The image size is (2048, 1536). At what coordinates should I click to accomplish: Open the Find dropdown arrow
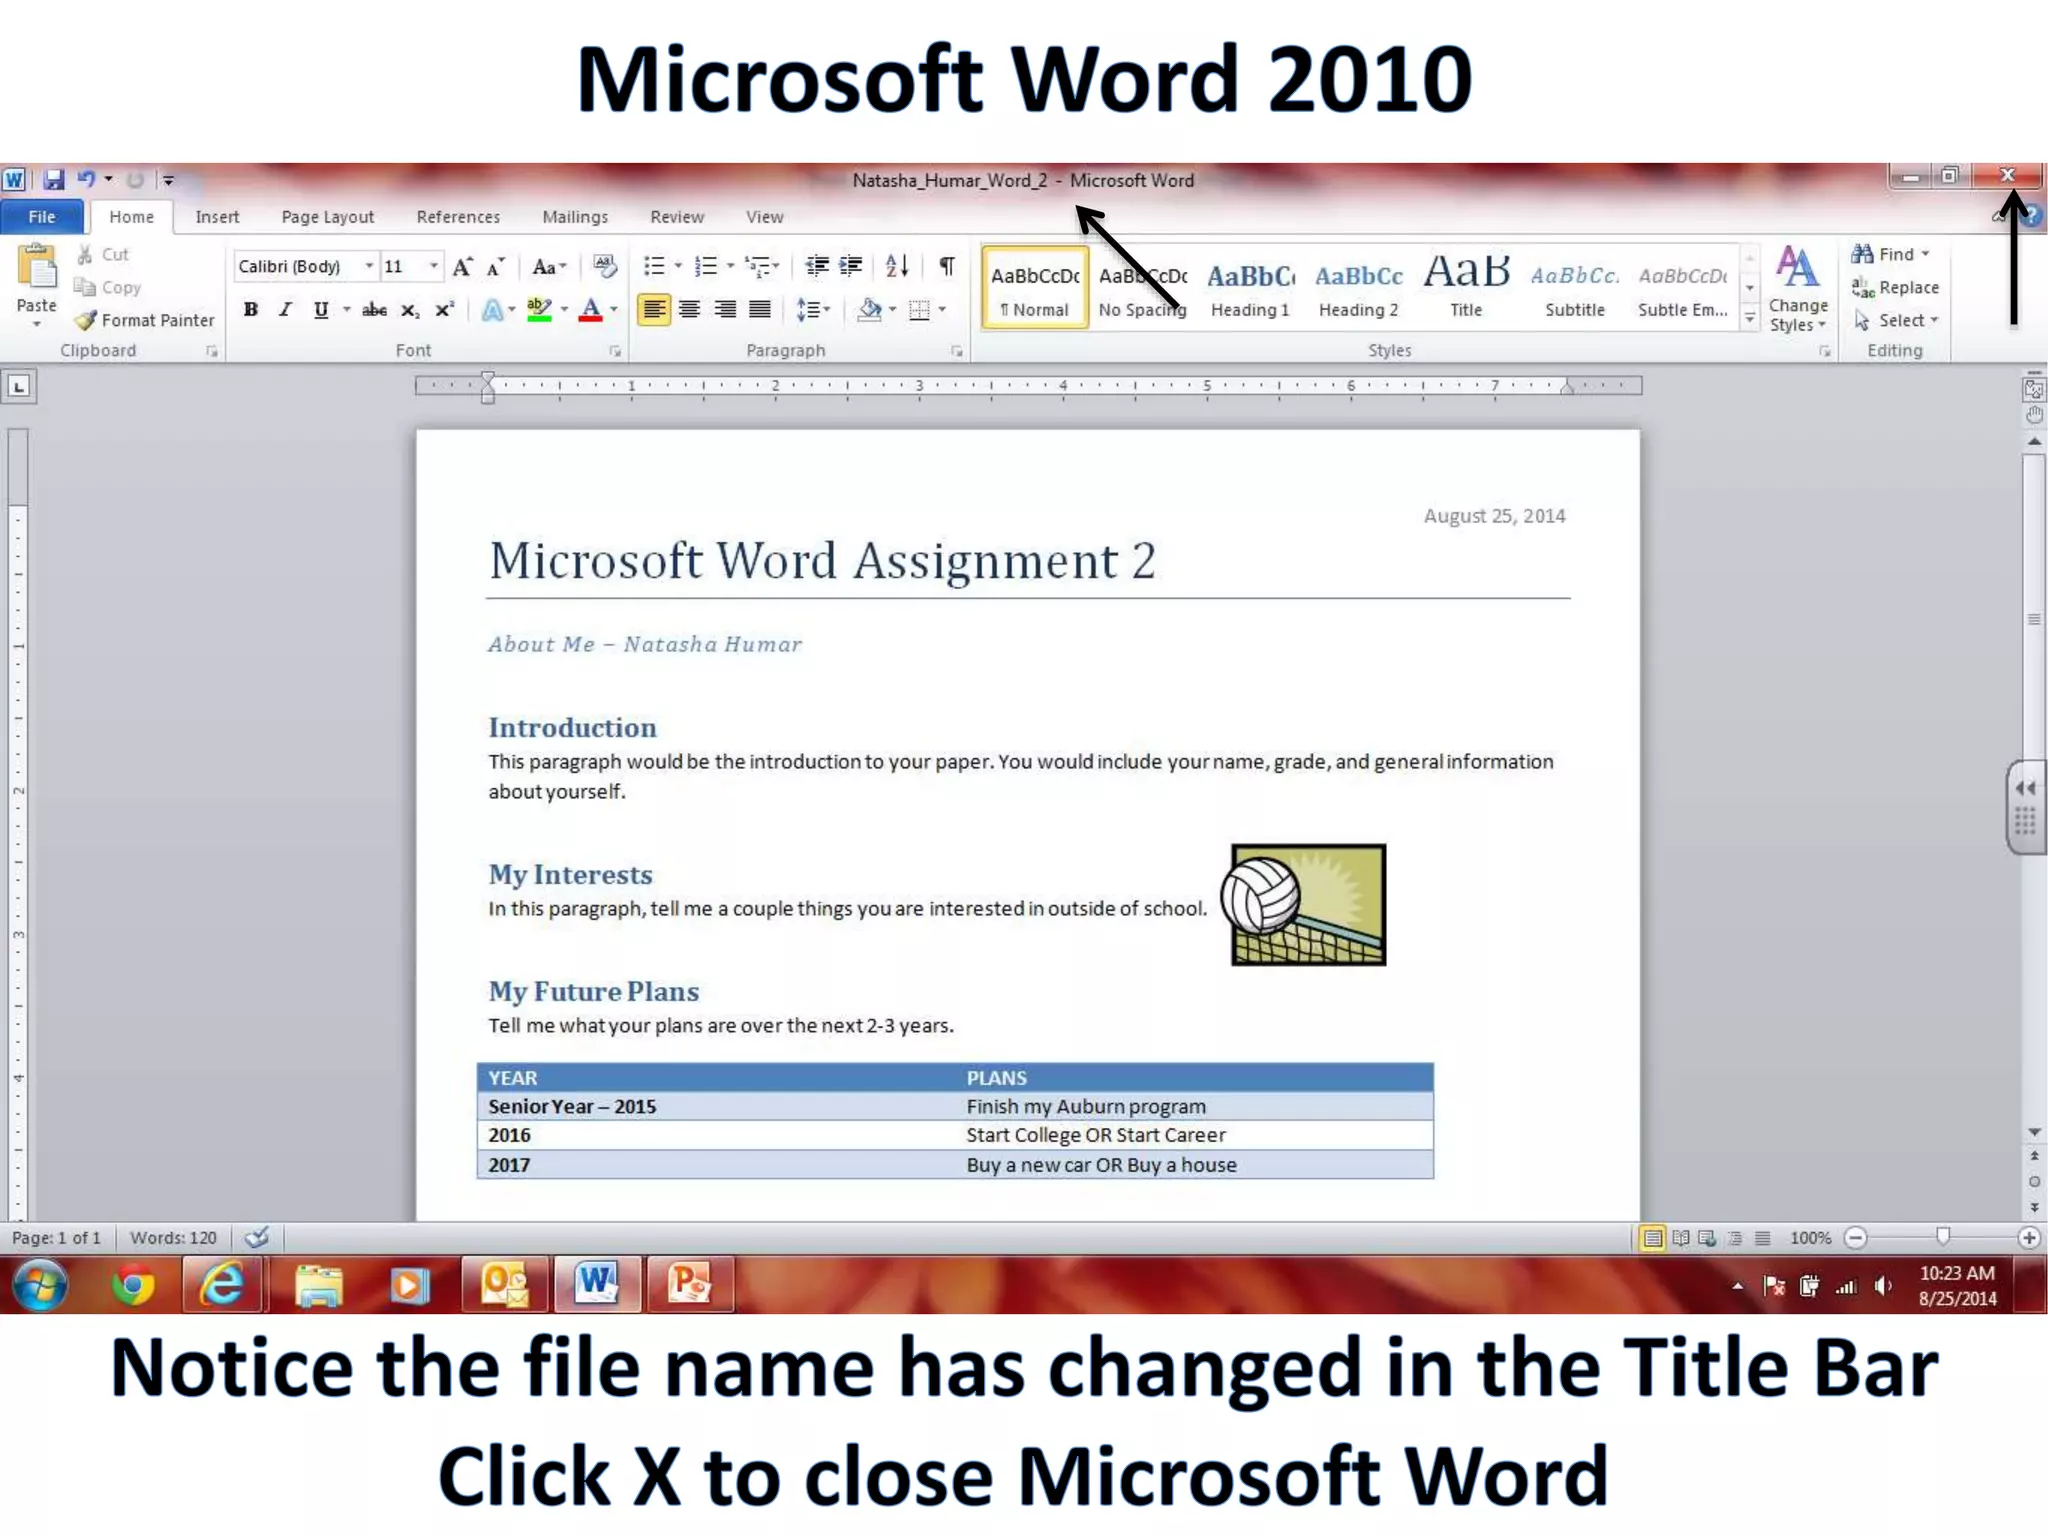[1925, 254]
